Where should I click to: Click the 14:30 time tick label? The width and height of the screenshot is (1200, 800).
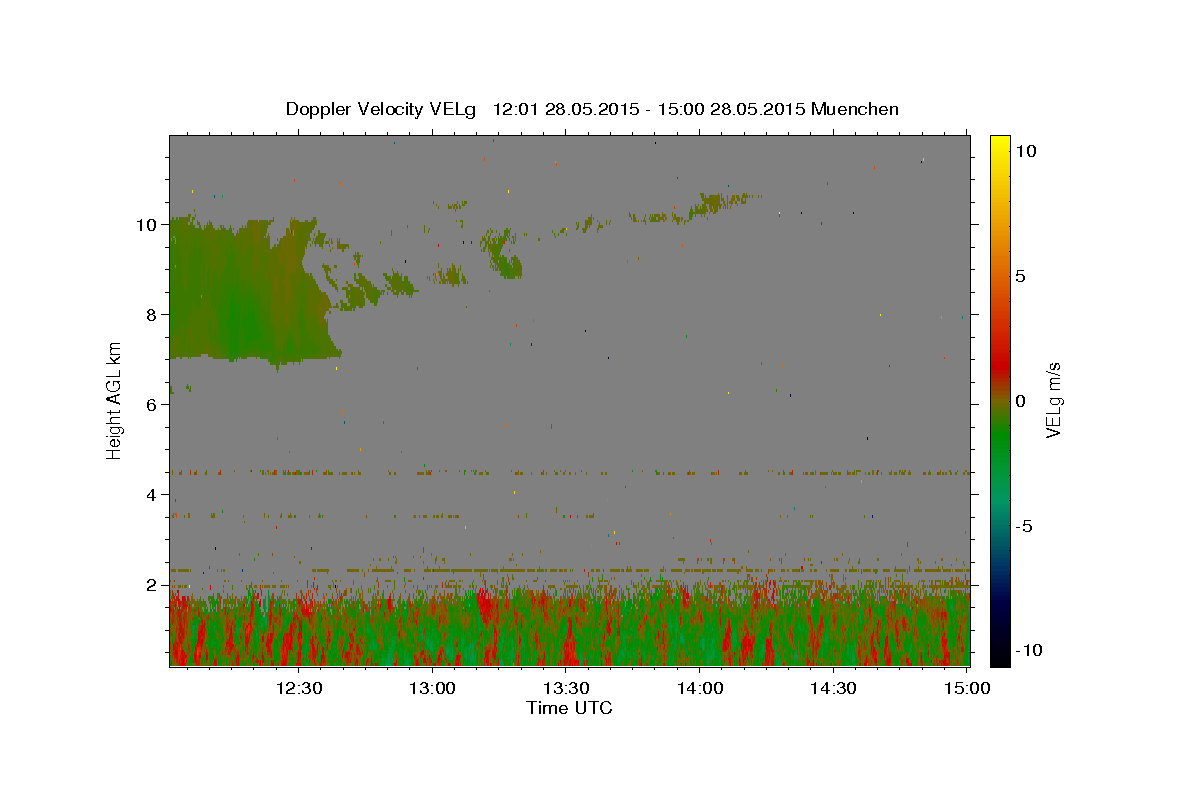pos(834,688)
